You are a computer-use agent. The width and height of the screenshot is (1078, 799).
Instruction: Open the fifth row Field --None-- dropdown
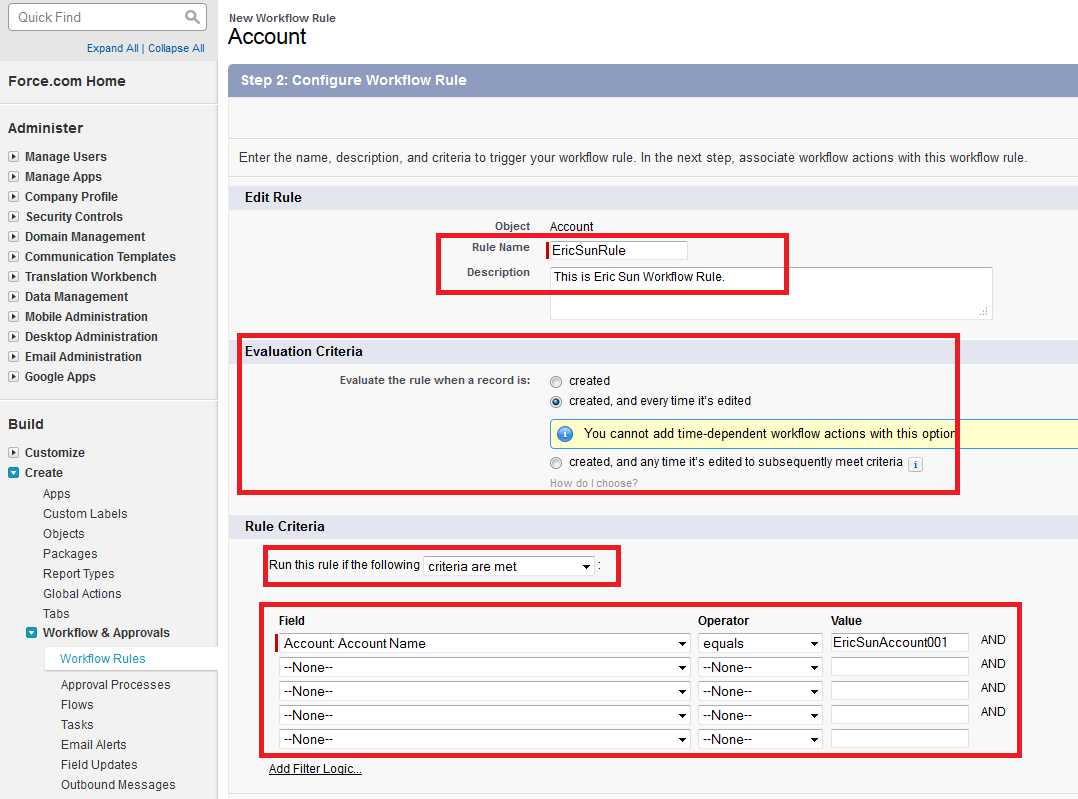tap(484, 740)
